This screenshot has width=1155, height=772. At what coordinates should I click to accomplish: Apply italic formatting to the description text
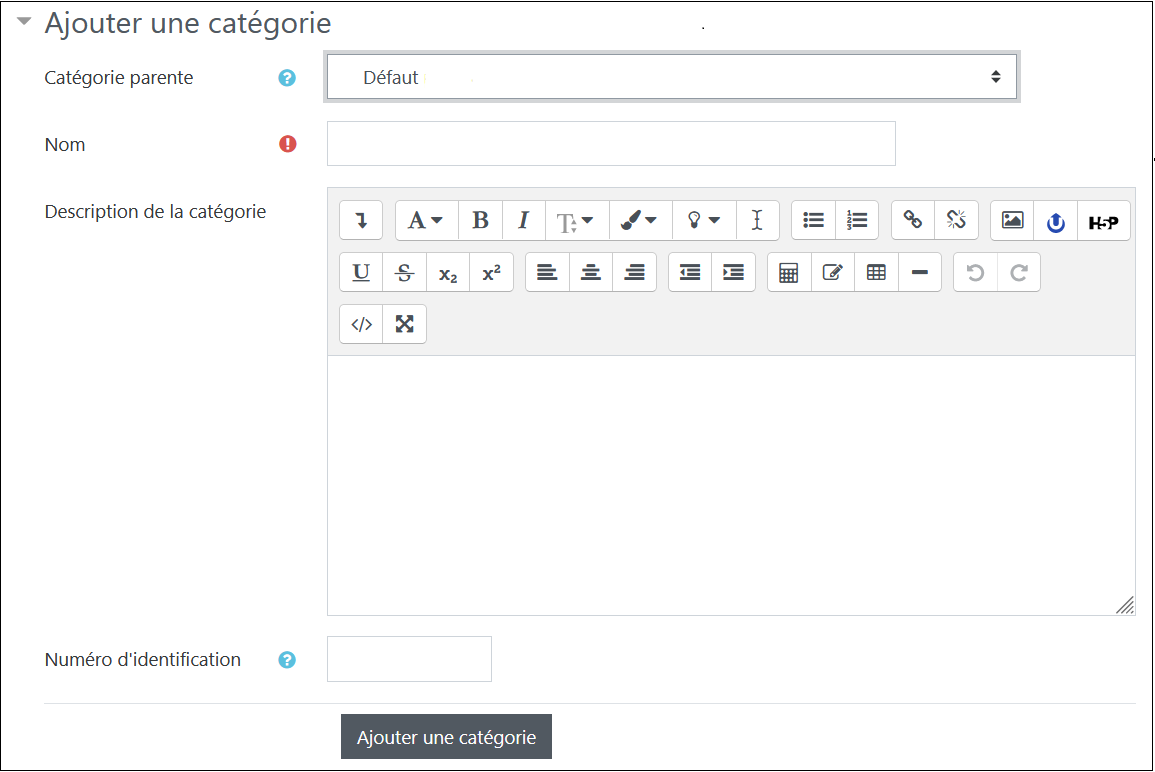pyautogui.click(x=524, y=220)
